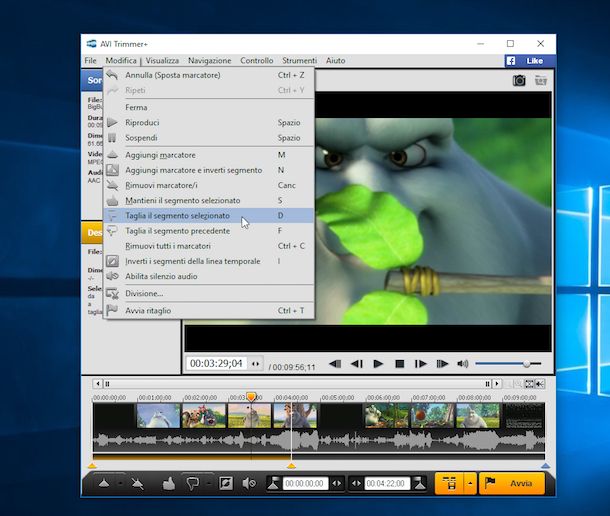Expand the orange split button dropdown arrow
Viewport: 610px width, 516px height.
point(470,483)
